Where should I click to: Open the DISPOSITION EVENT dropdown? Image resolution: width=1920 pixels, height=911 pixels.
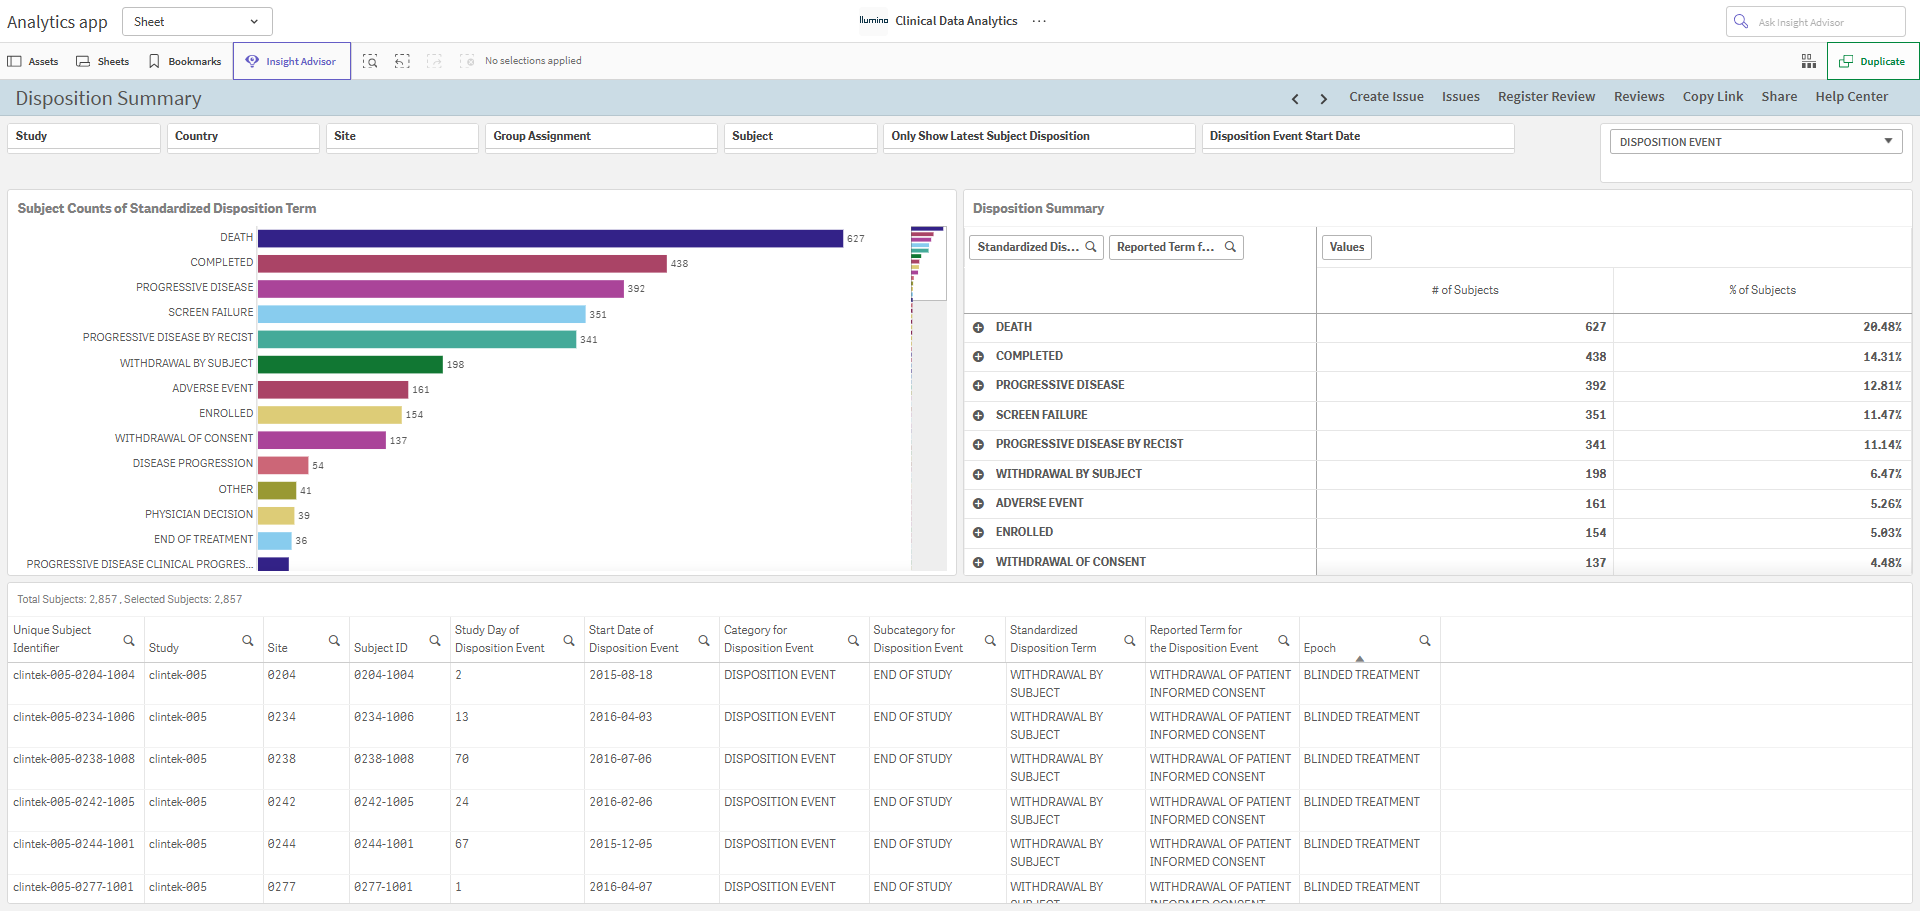(1755, 142)
